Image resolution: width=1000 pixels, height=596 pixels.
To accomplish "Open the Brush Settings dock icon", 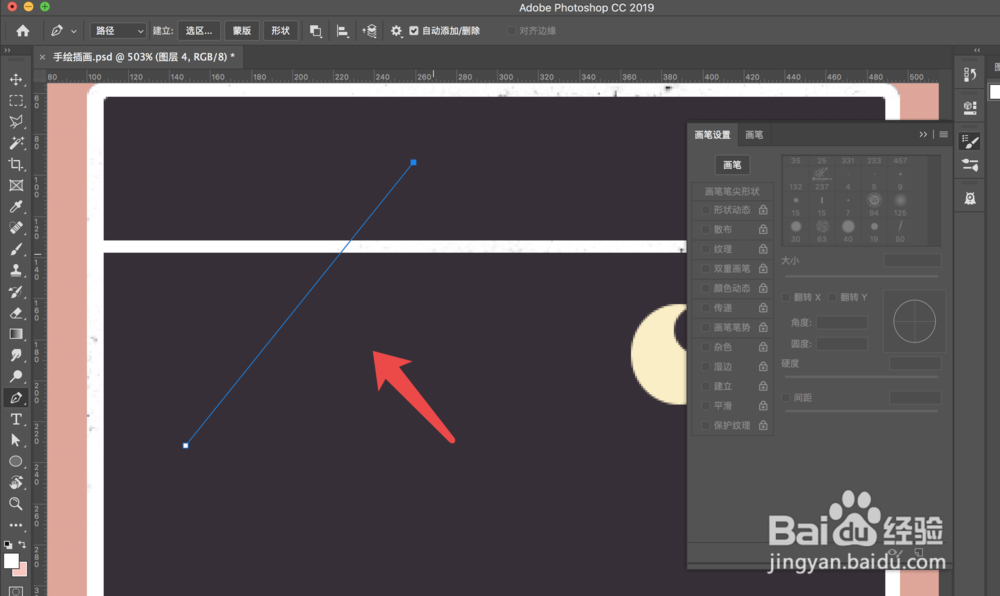I will tap(970, 142).
